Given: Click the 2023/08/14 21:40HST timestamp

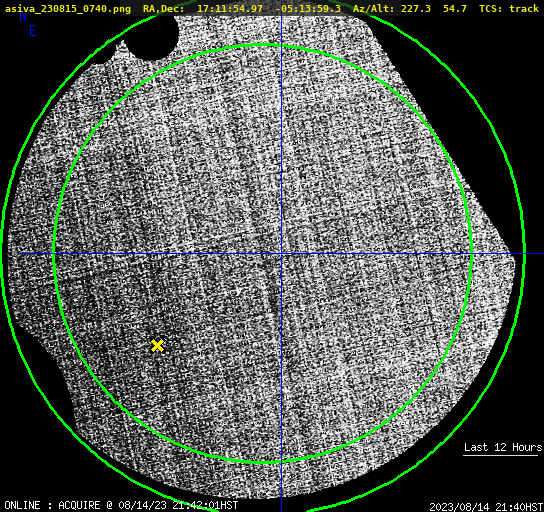Looking at the screenshot, I should (486, 507).
